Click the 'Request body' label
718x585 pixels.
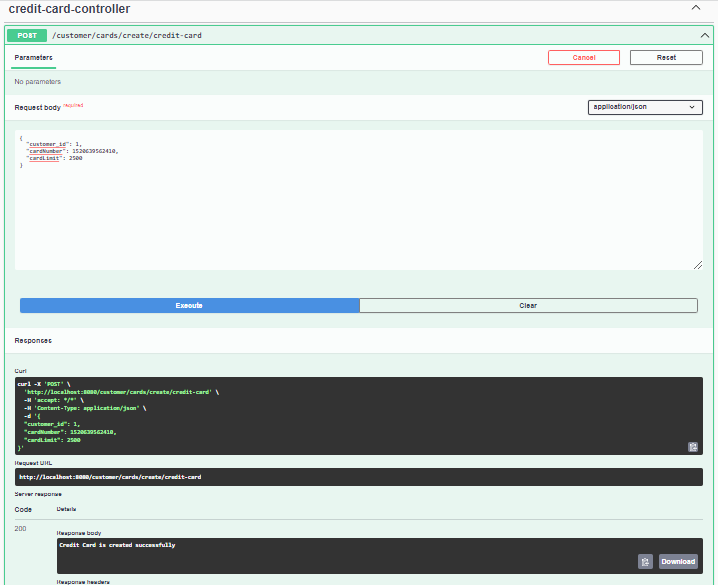[38, 108]
